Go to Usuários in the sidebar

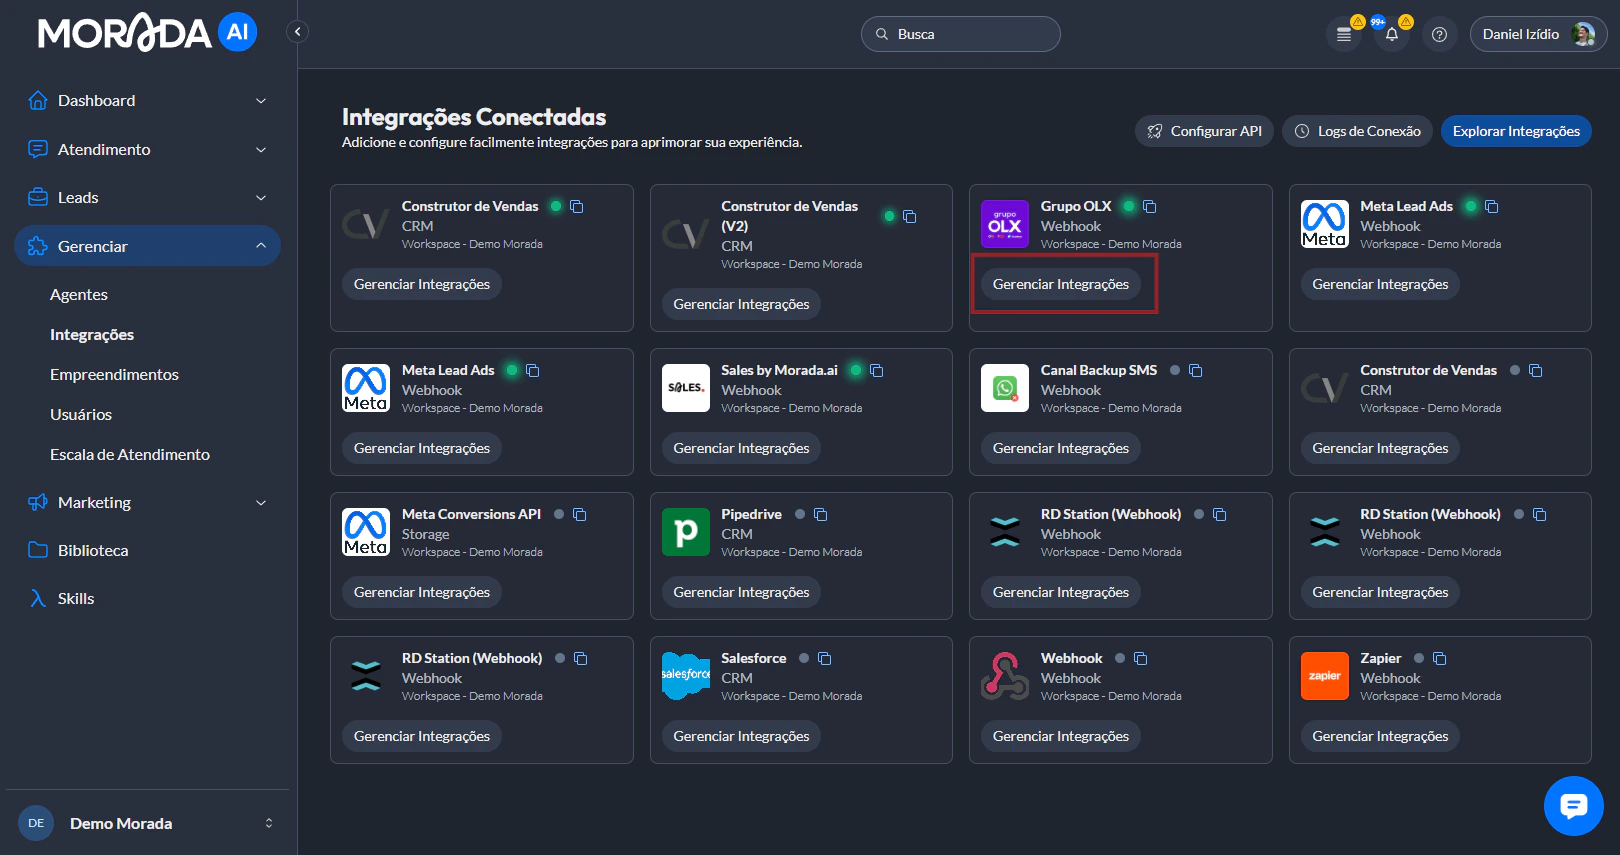click(x=81, y=414)
